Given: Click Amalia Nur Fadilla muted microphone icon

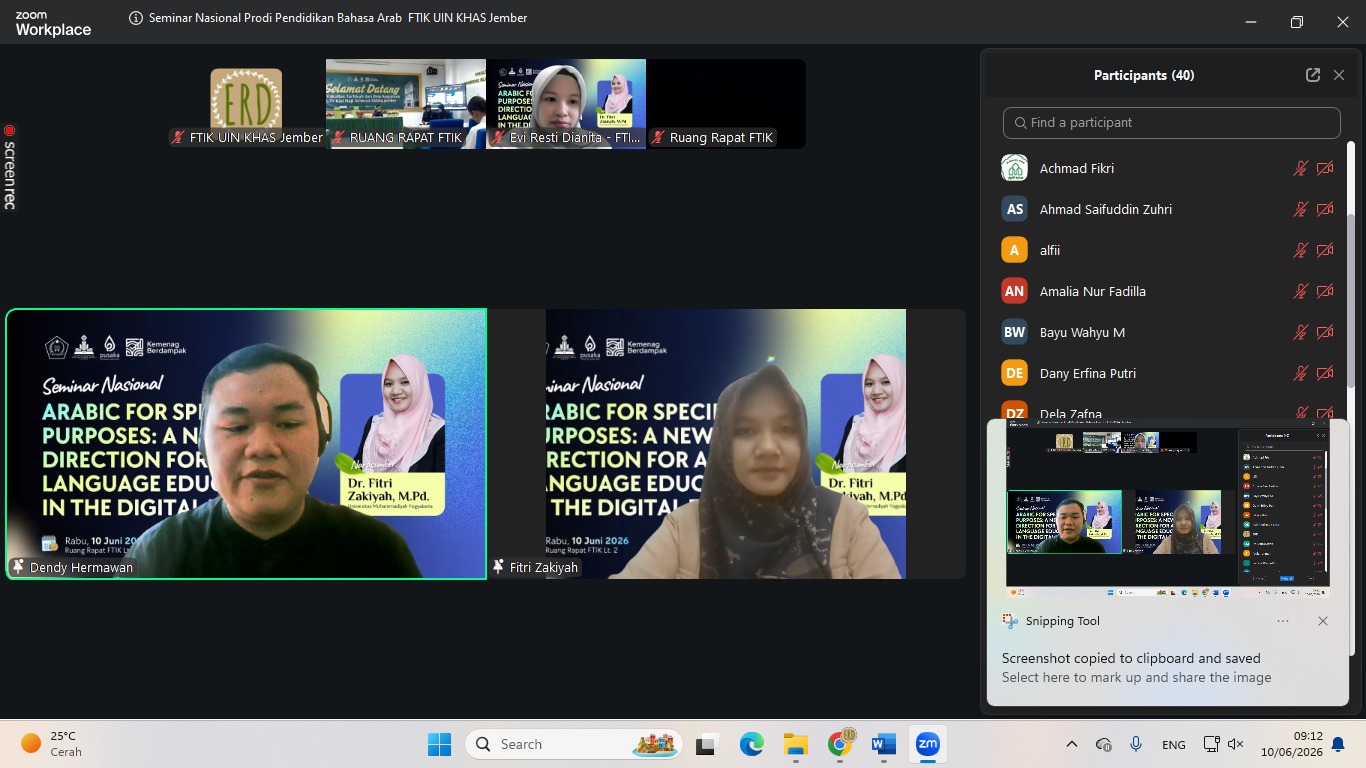Looking at the screenshot, I should pos(1301,291).
